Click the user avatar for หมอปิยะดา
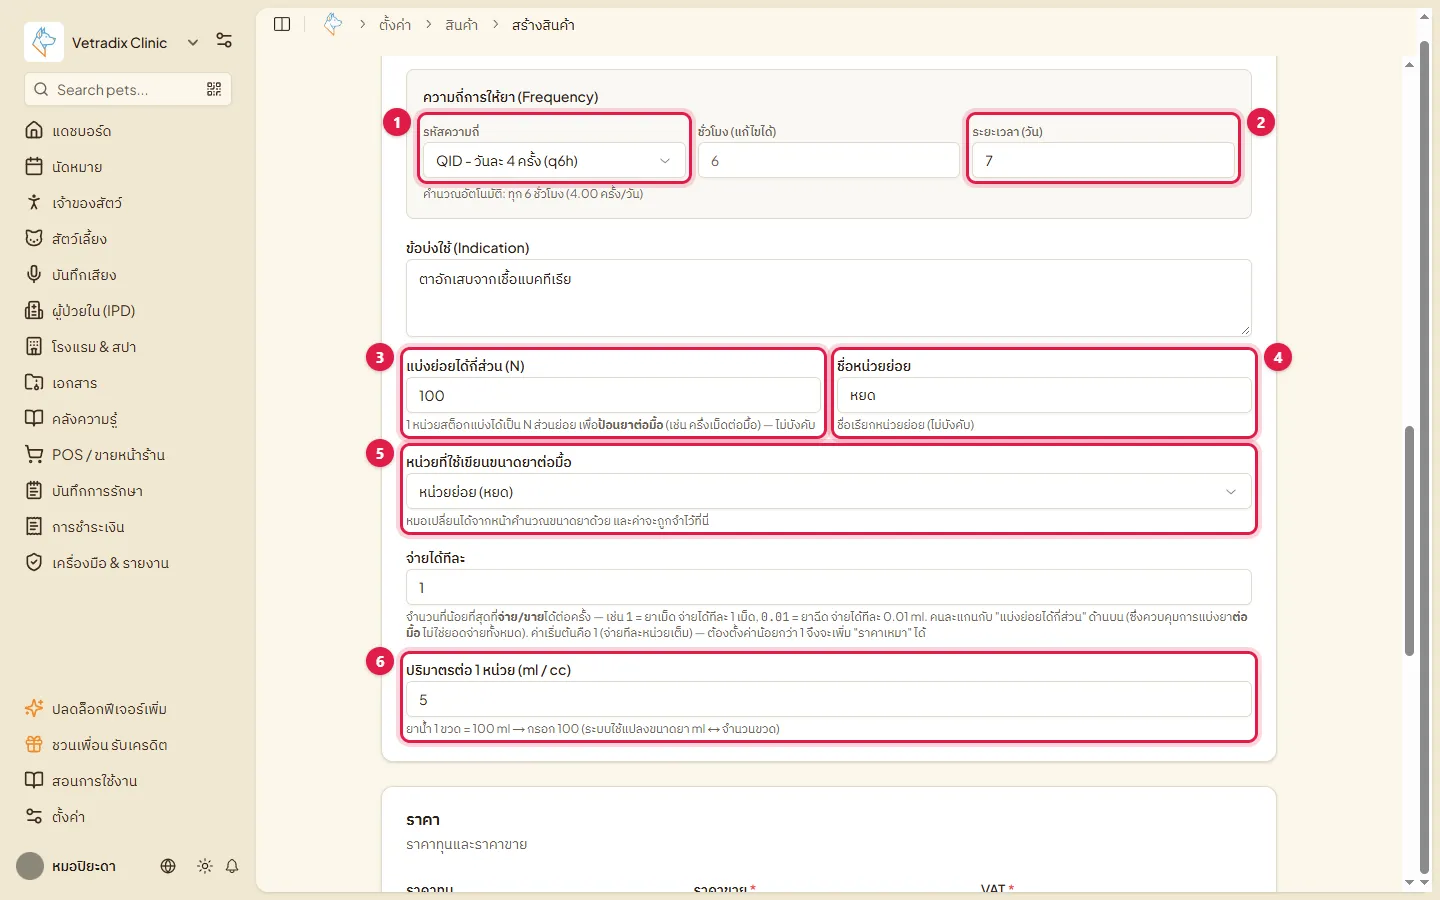 coord(30,866)
